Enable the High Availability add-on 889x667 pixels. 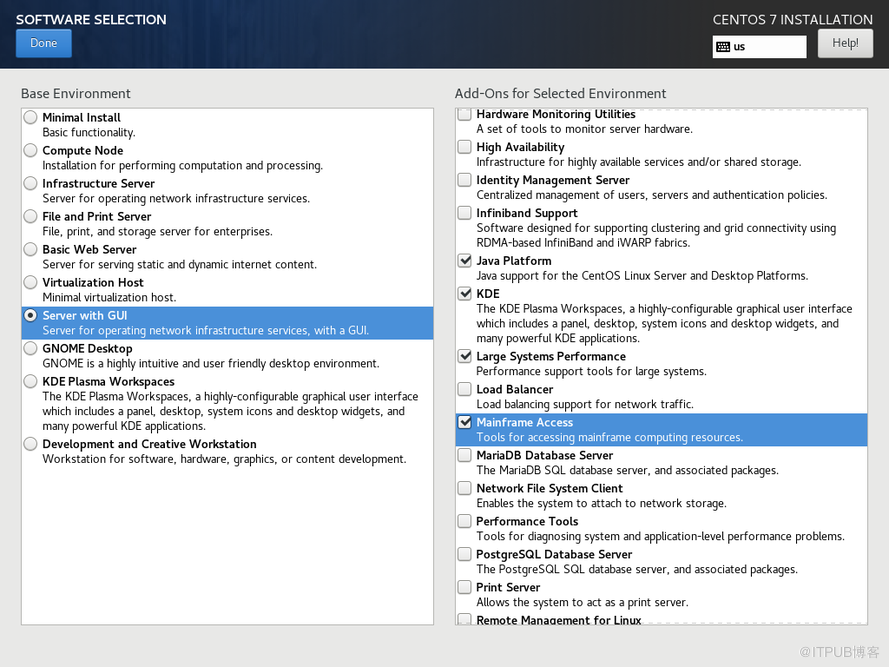[465, 147]
